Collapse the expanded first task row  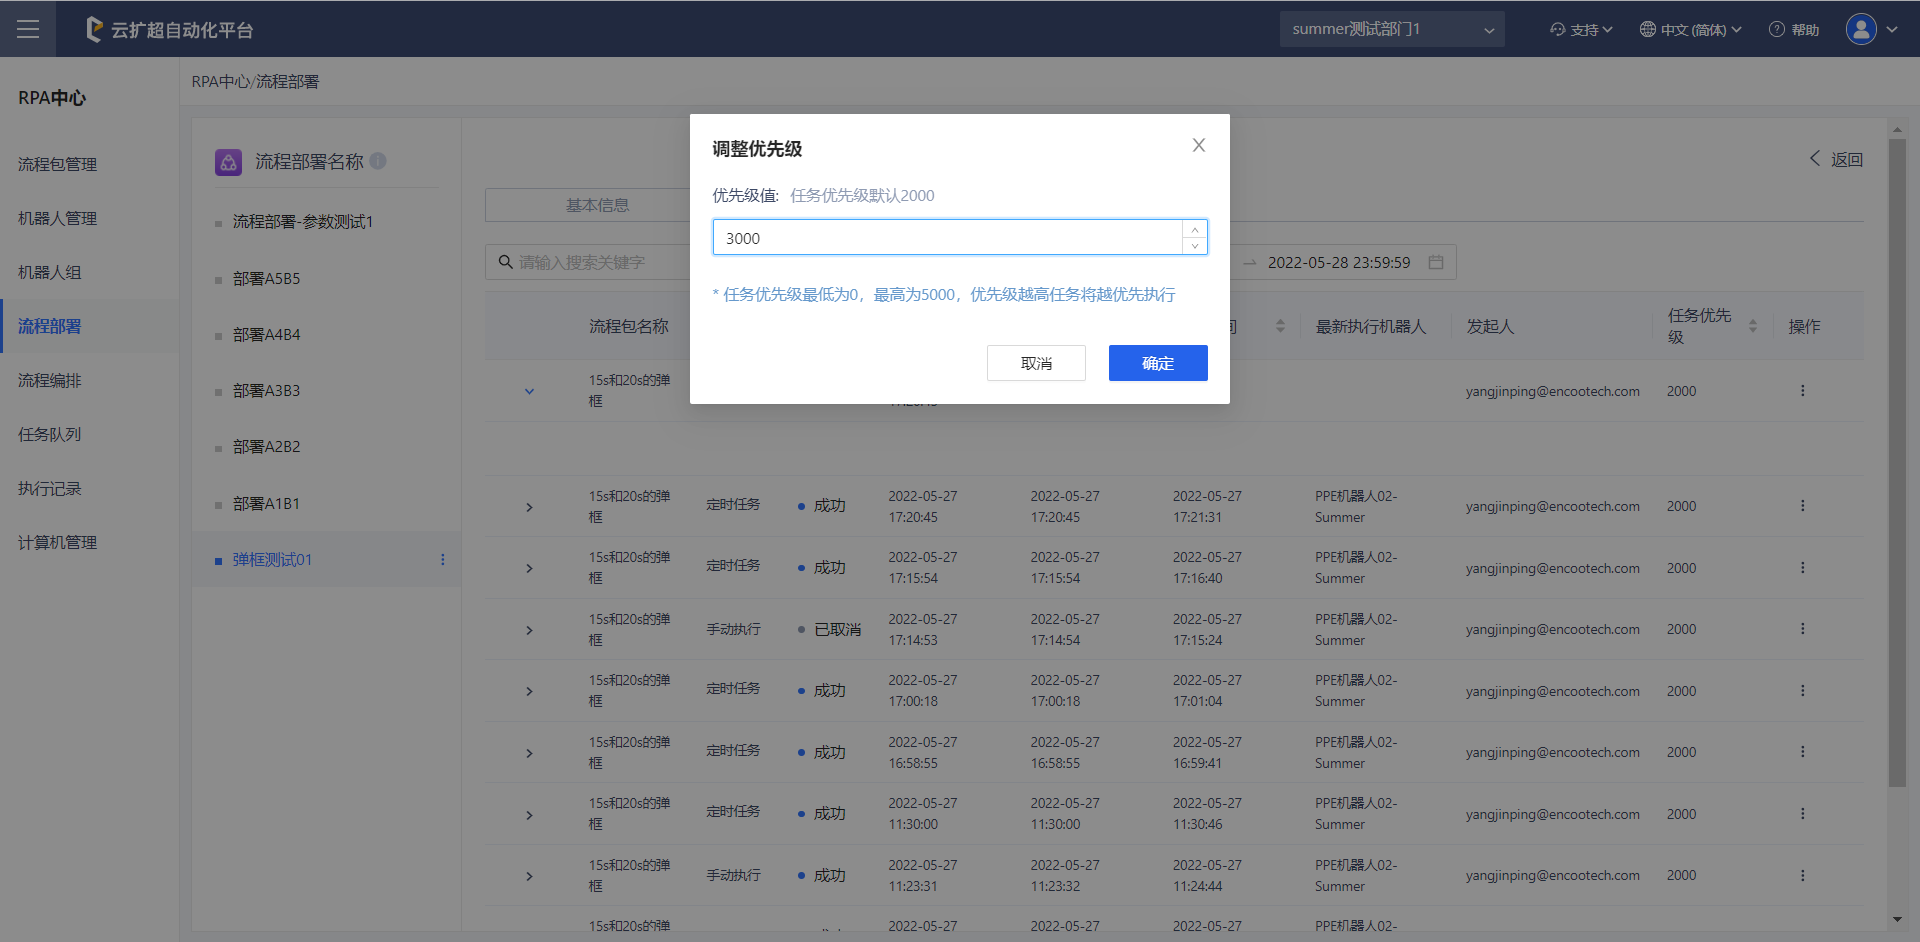[529, 391]
